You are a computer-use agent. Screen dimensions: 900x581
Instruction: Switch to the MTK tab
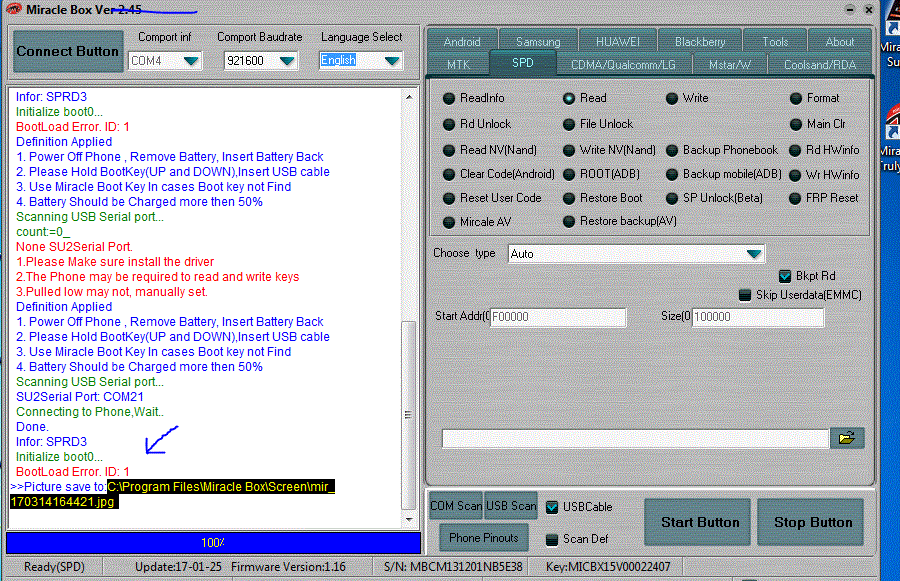coord(458,64)
